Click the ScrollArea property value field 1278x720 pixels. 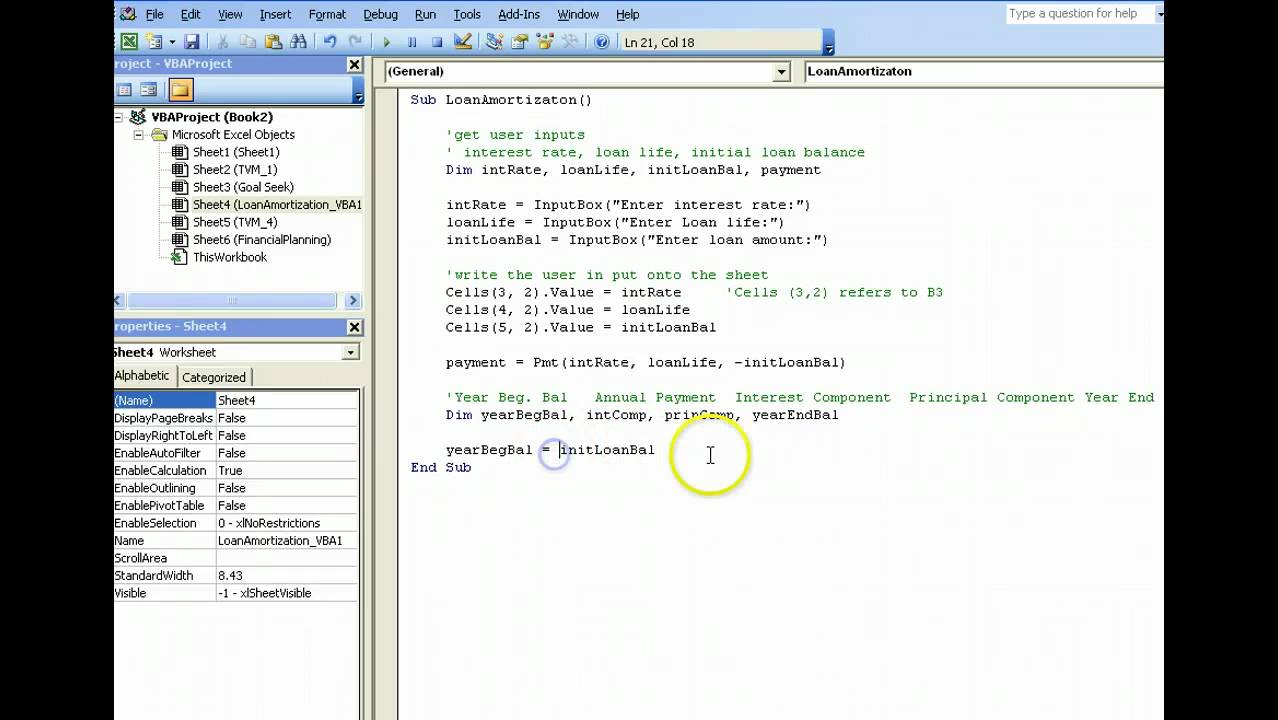pyautogui.click(x=287, y=558)
